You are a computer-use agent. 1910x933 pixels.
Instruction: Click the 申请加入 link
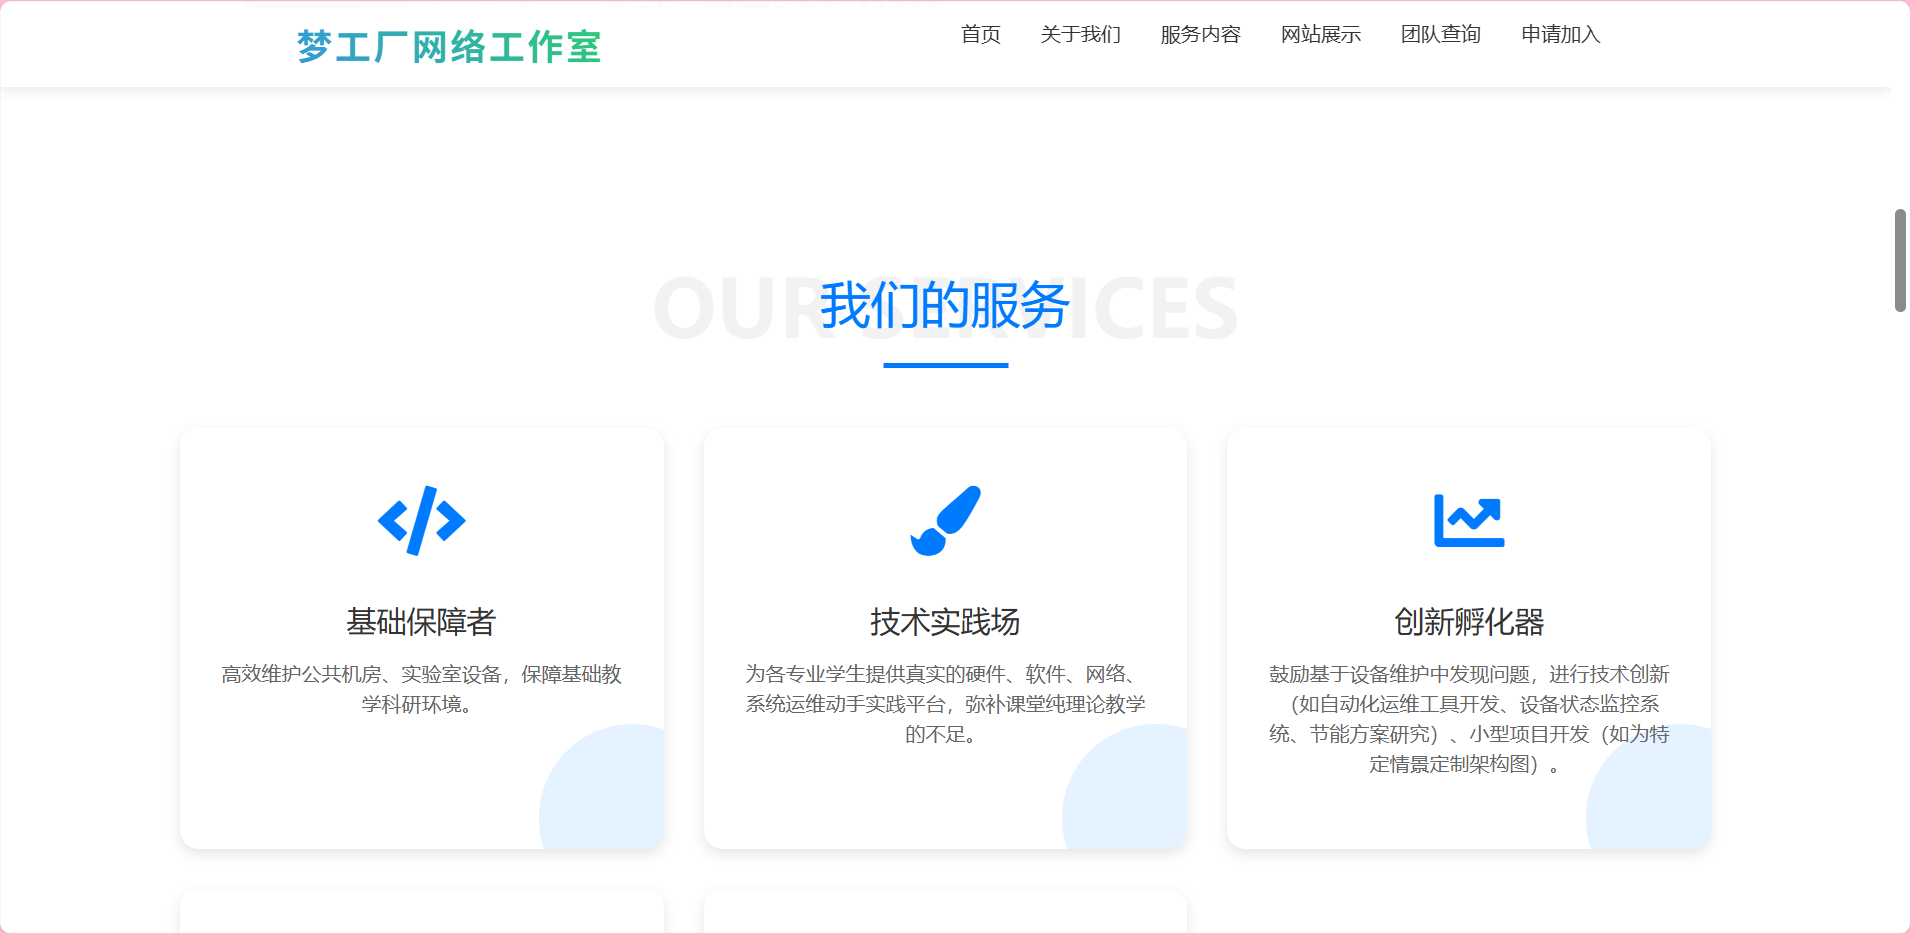click(1559, 35)
